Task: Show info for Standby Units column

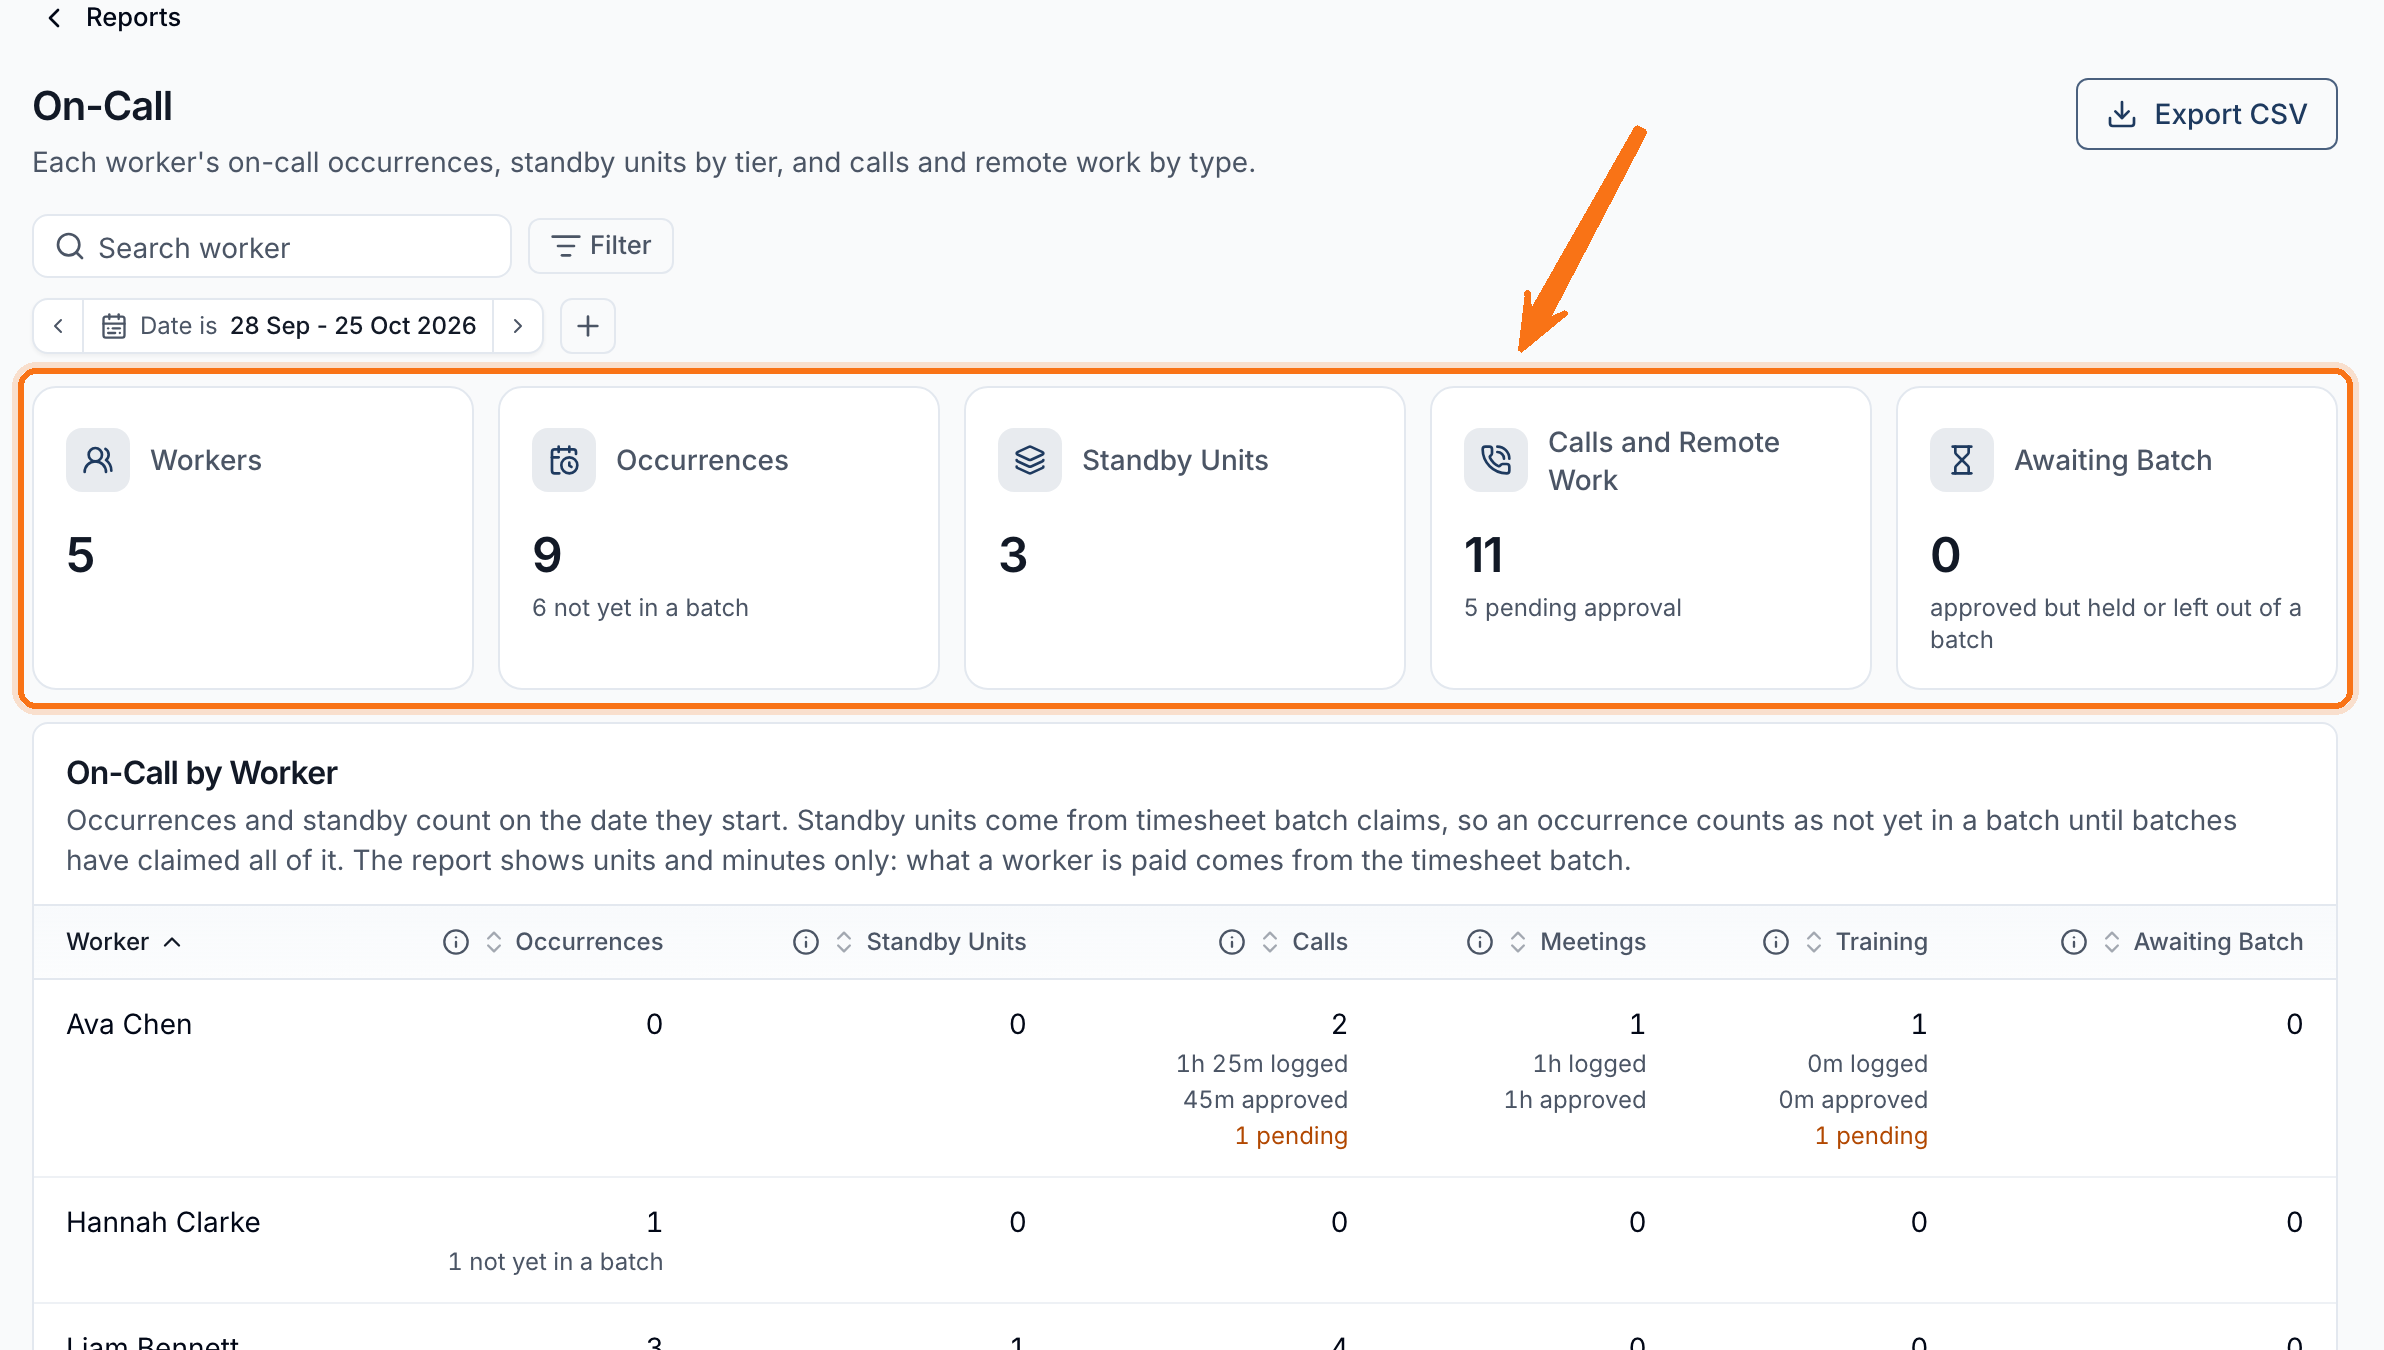Action: click(806, 942)
